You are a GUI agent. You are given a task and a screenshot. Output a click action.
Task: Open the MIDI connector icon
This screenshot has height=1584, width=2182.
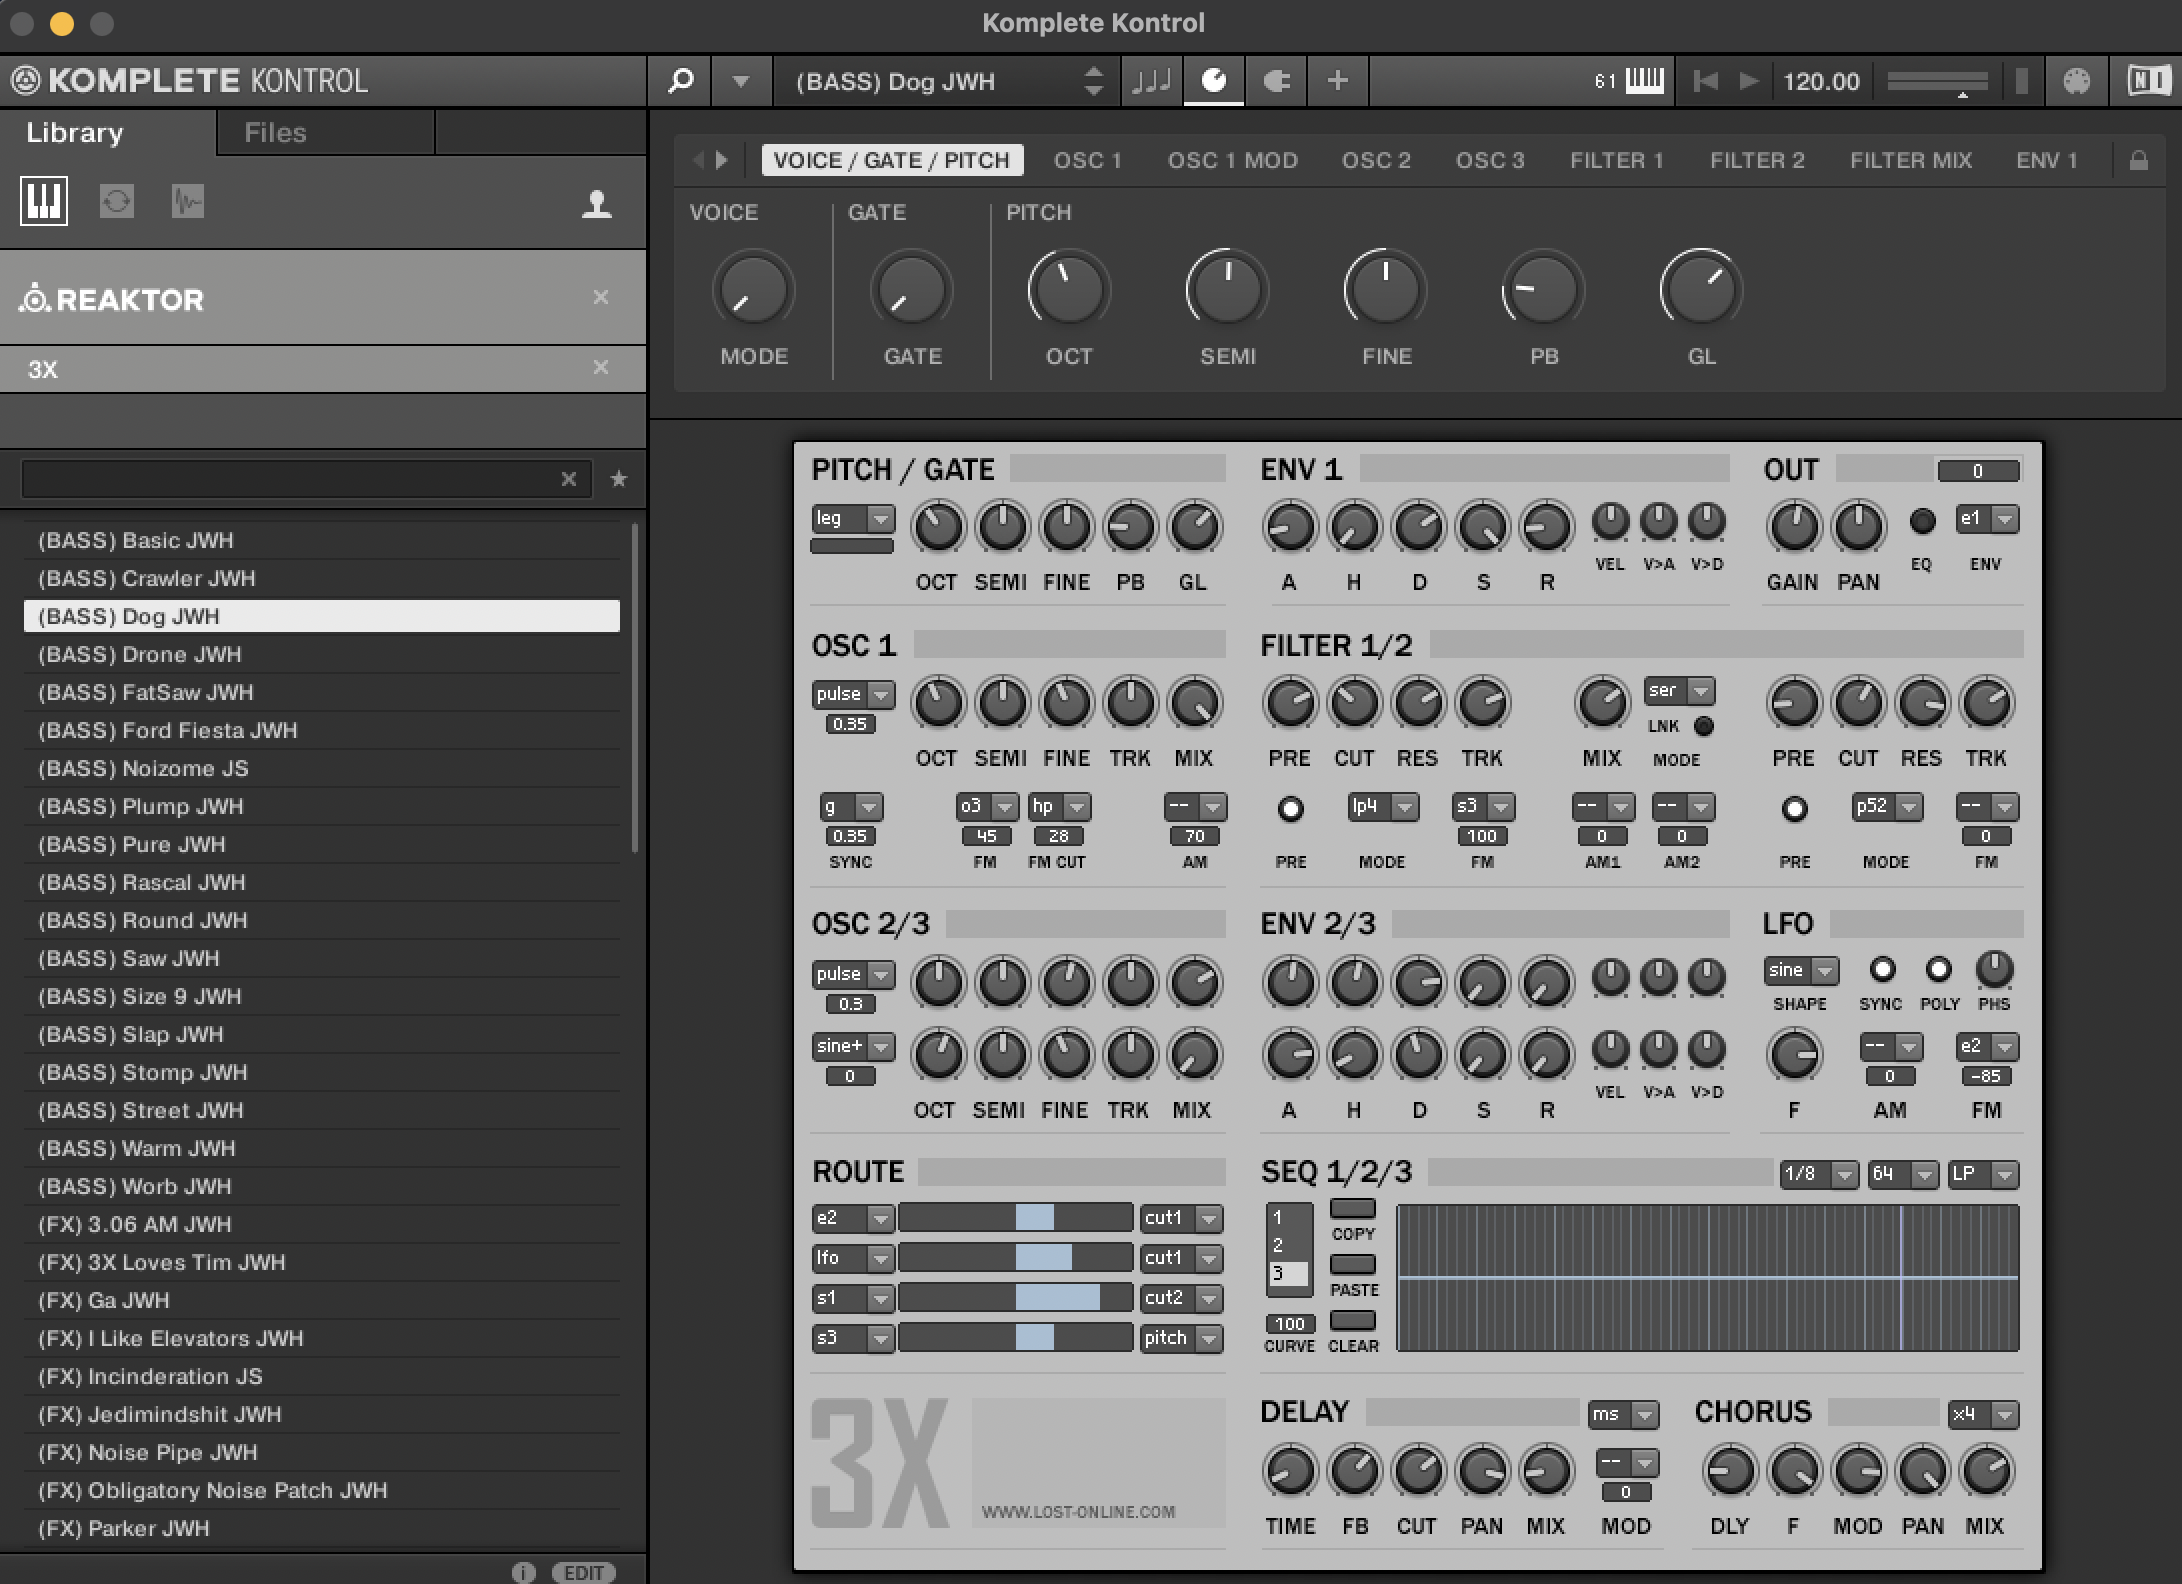pos(2077,81)
